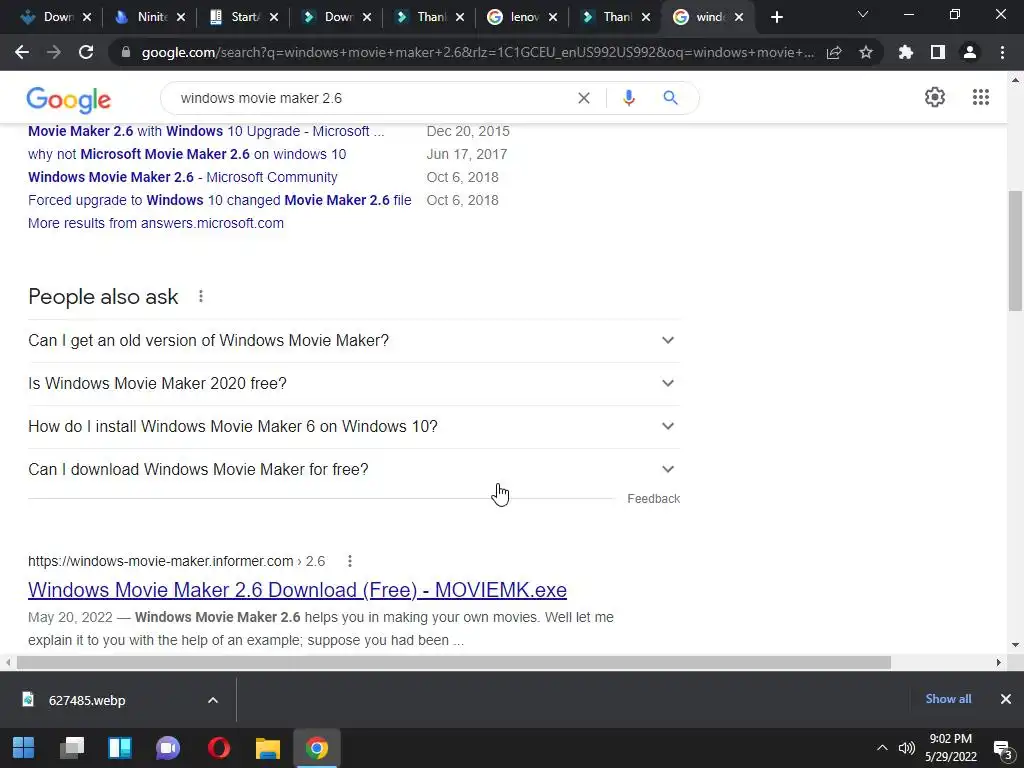Start voice search with microphone icon

tap(629, 98)
